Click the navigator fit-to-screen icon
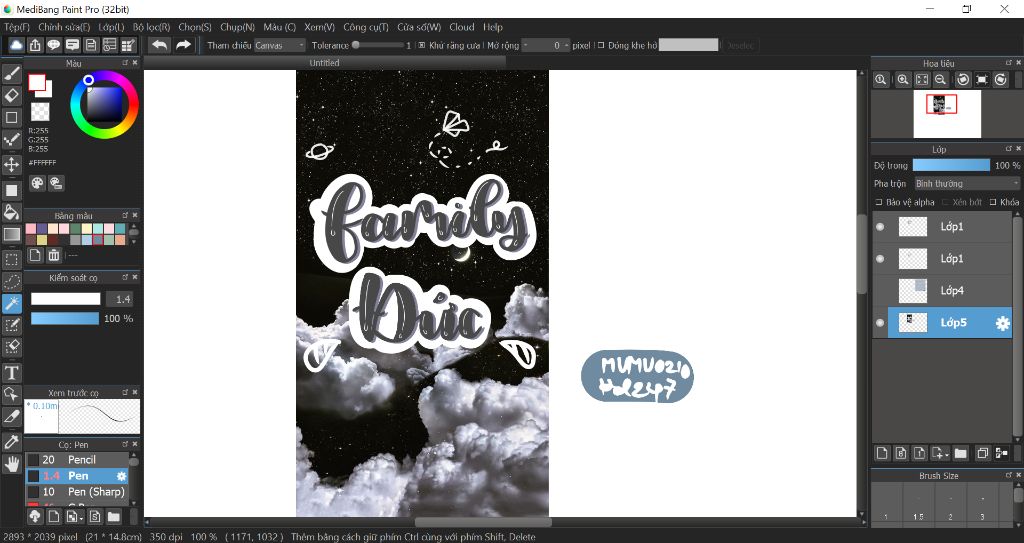Screen dimensions: 1024x543 pos(921,79)
